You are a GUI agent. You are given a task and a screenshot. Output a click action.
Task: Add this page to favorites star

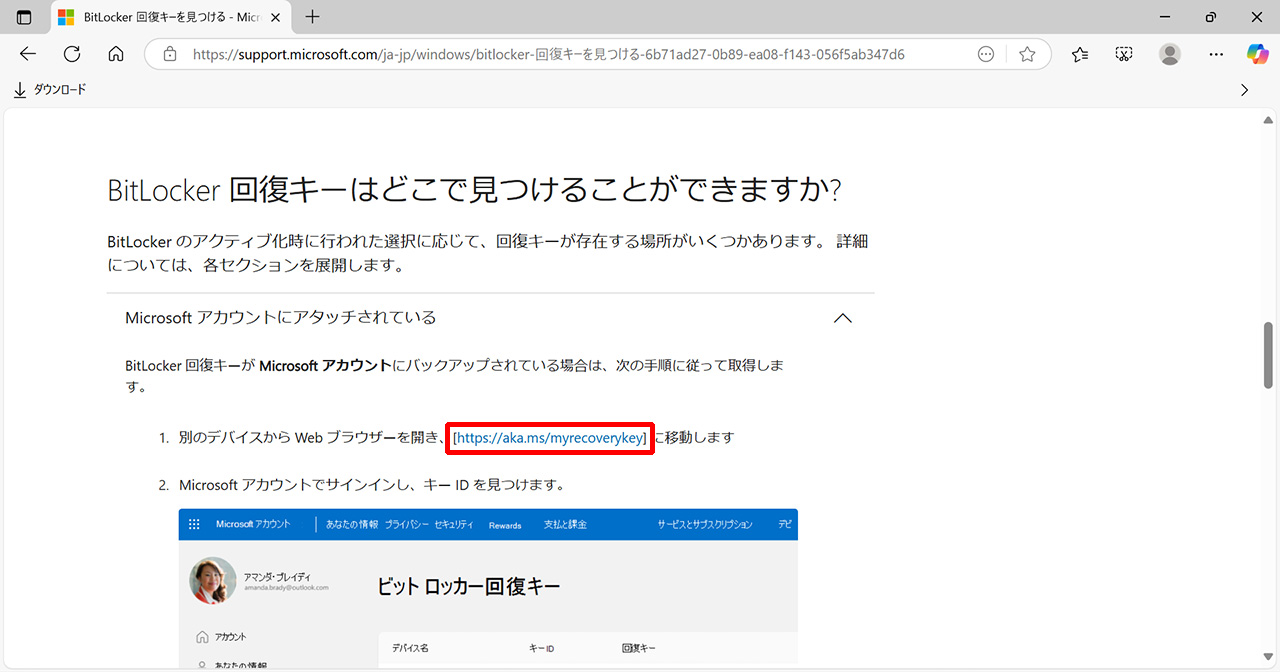pos(1027,54)
